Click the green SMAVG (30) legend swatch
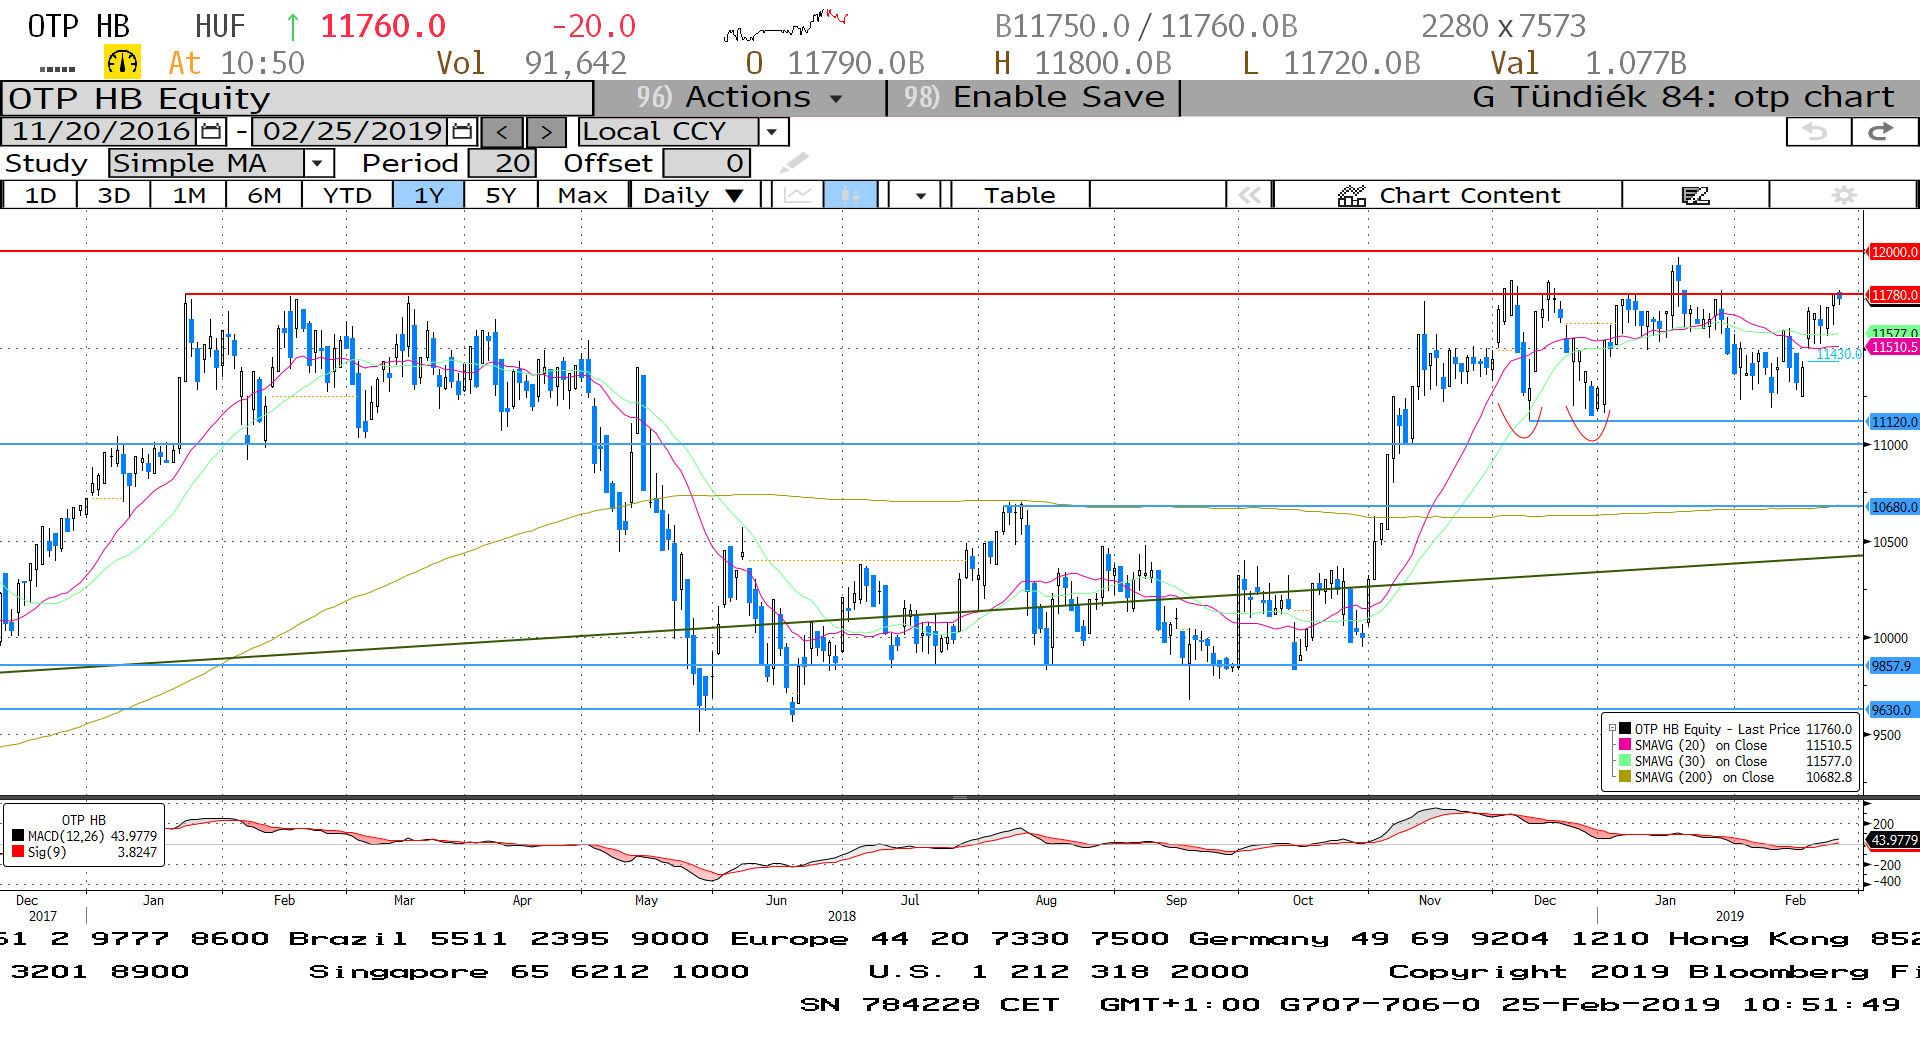The height and width of the screenshot is (1040, 1920). click(x=1625, y=761)
